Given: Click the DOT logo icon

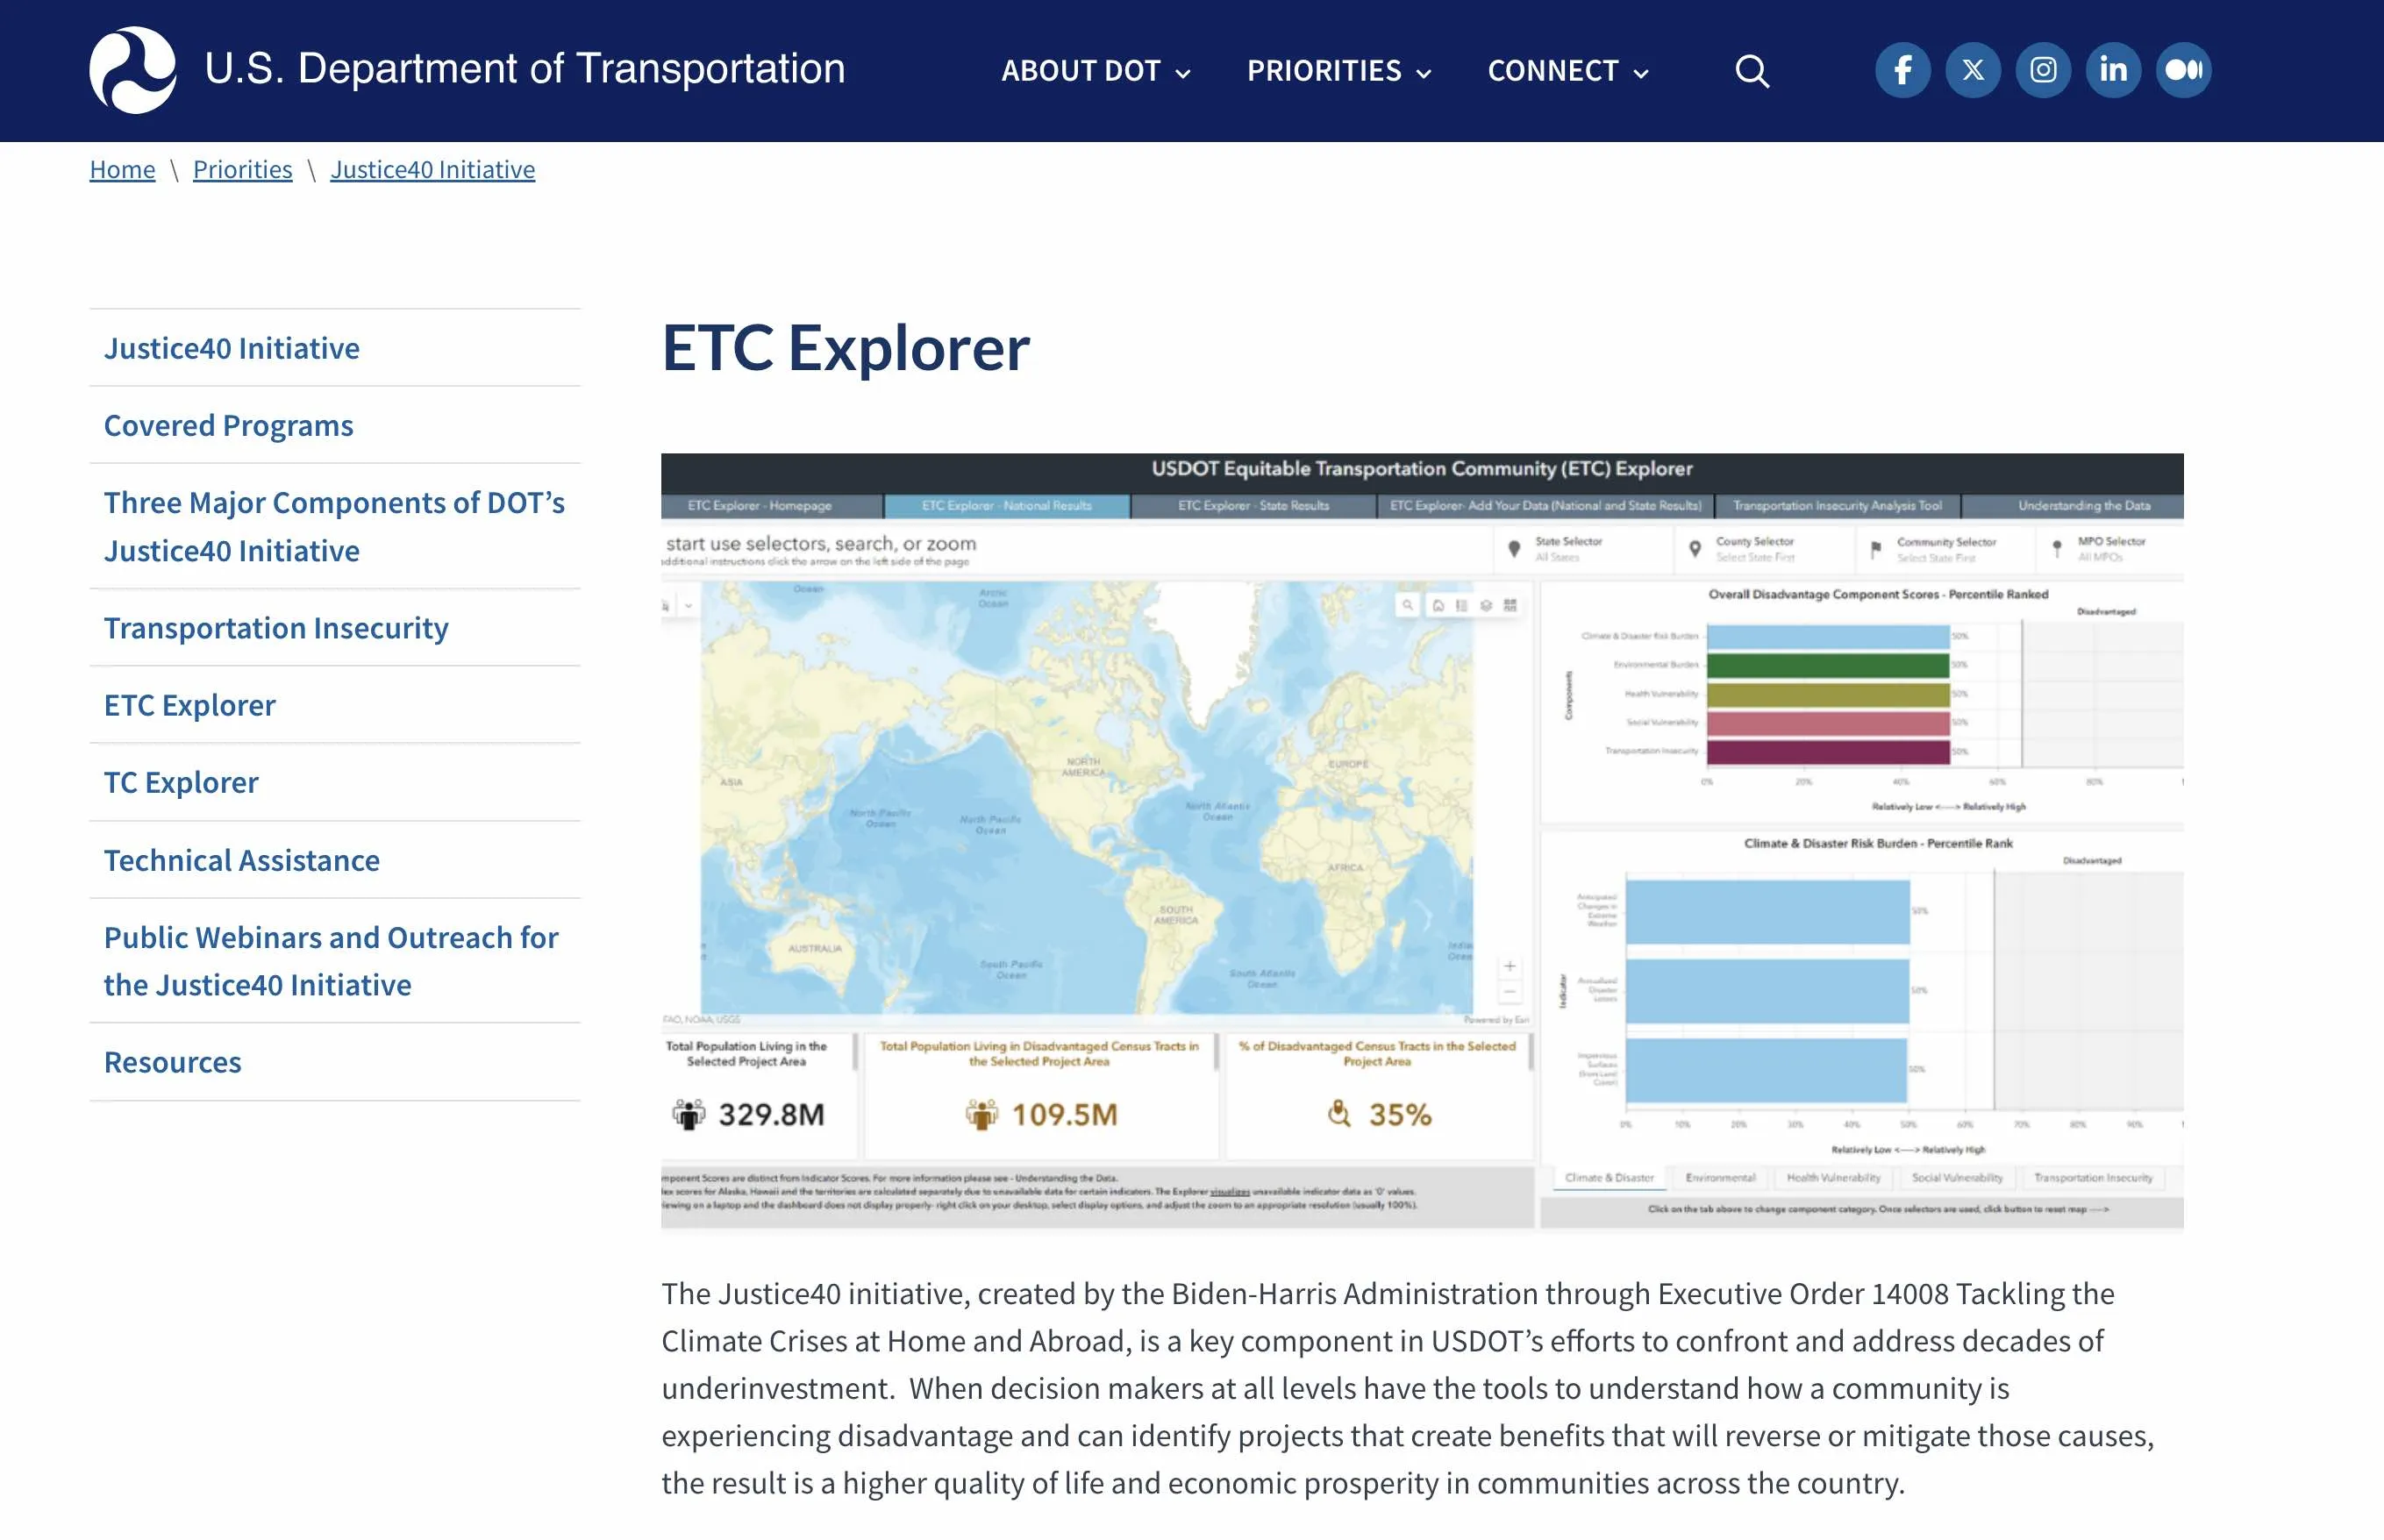Looking at the screenshot, I should 133,70.
